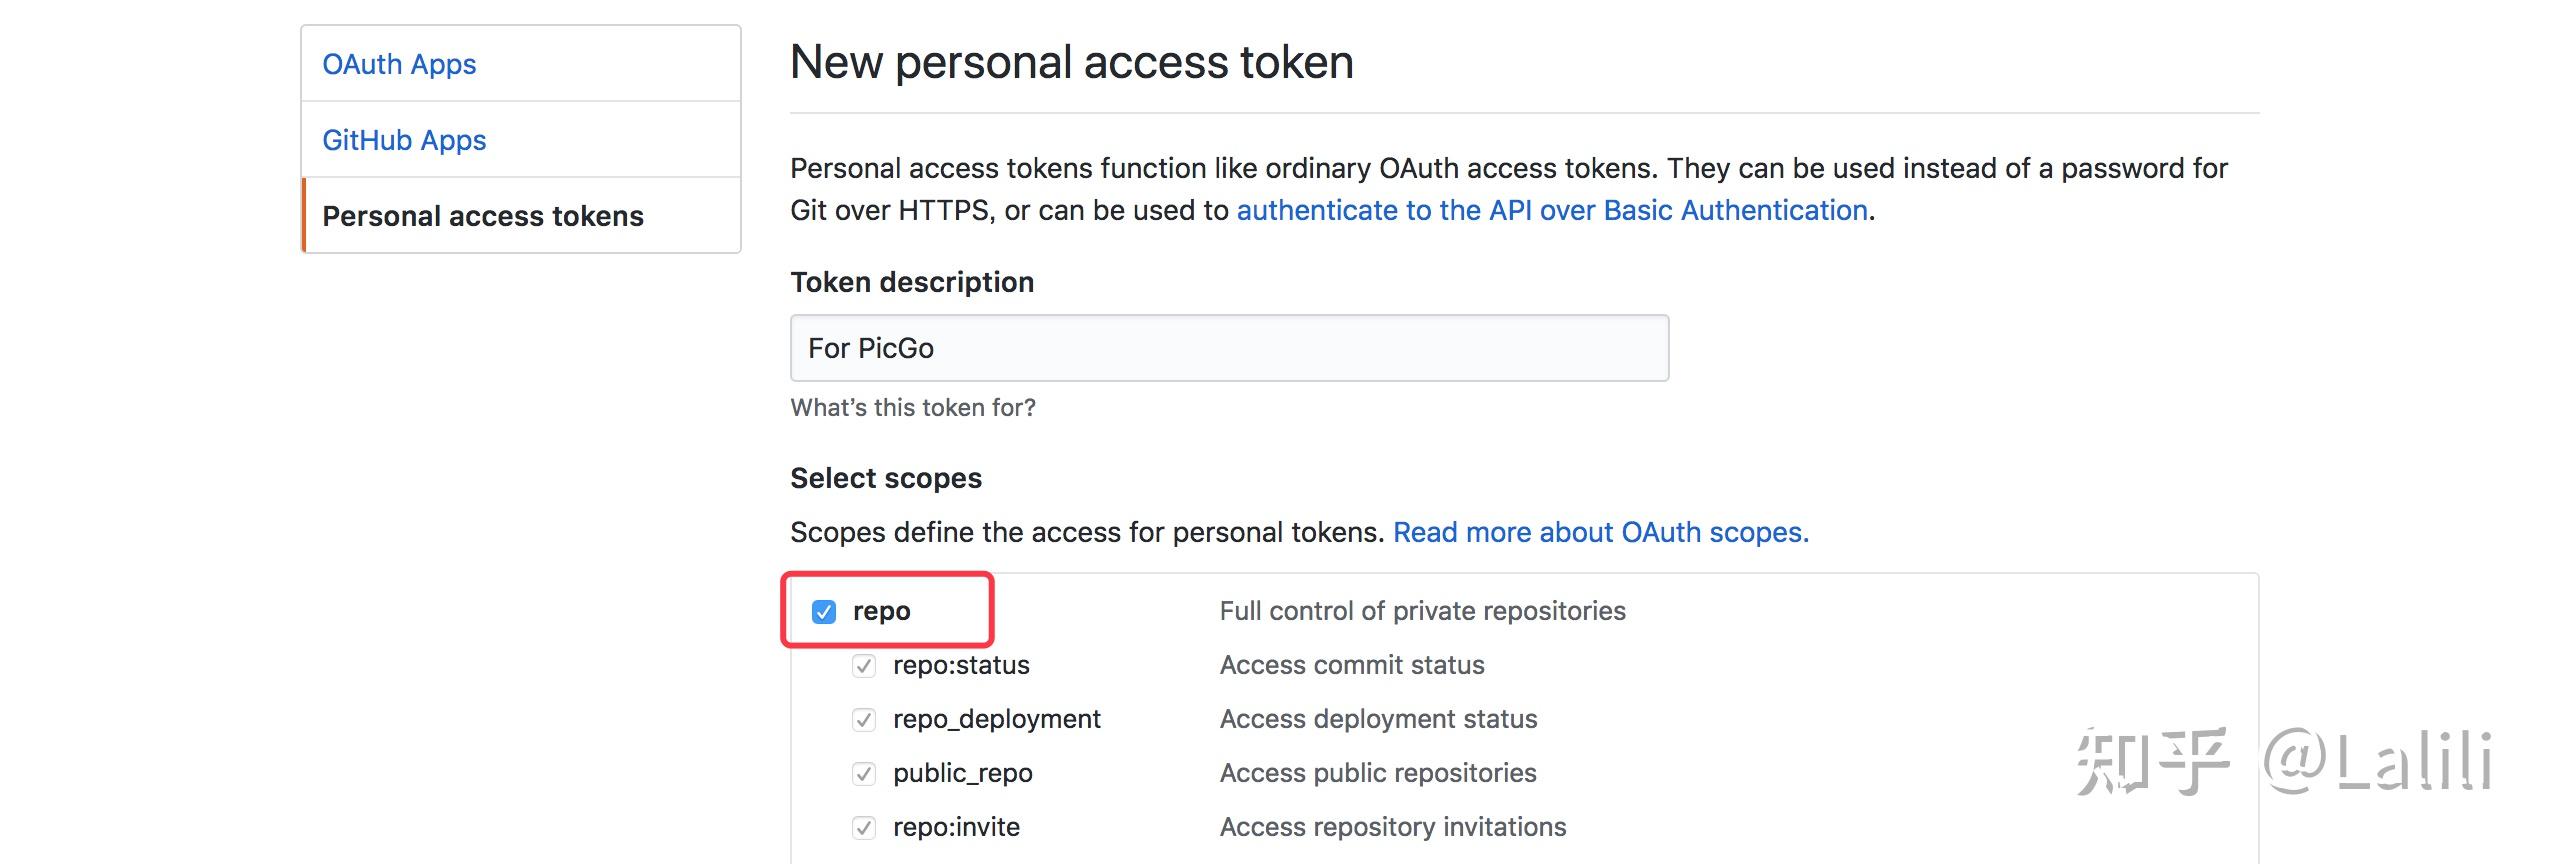Follow the Read more about OAuth scopes link
This screenshot has height=864, width=2558.
click(x=1600, y=532)
